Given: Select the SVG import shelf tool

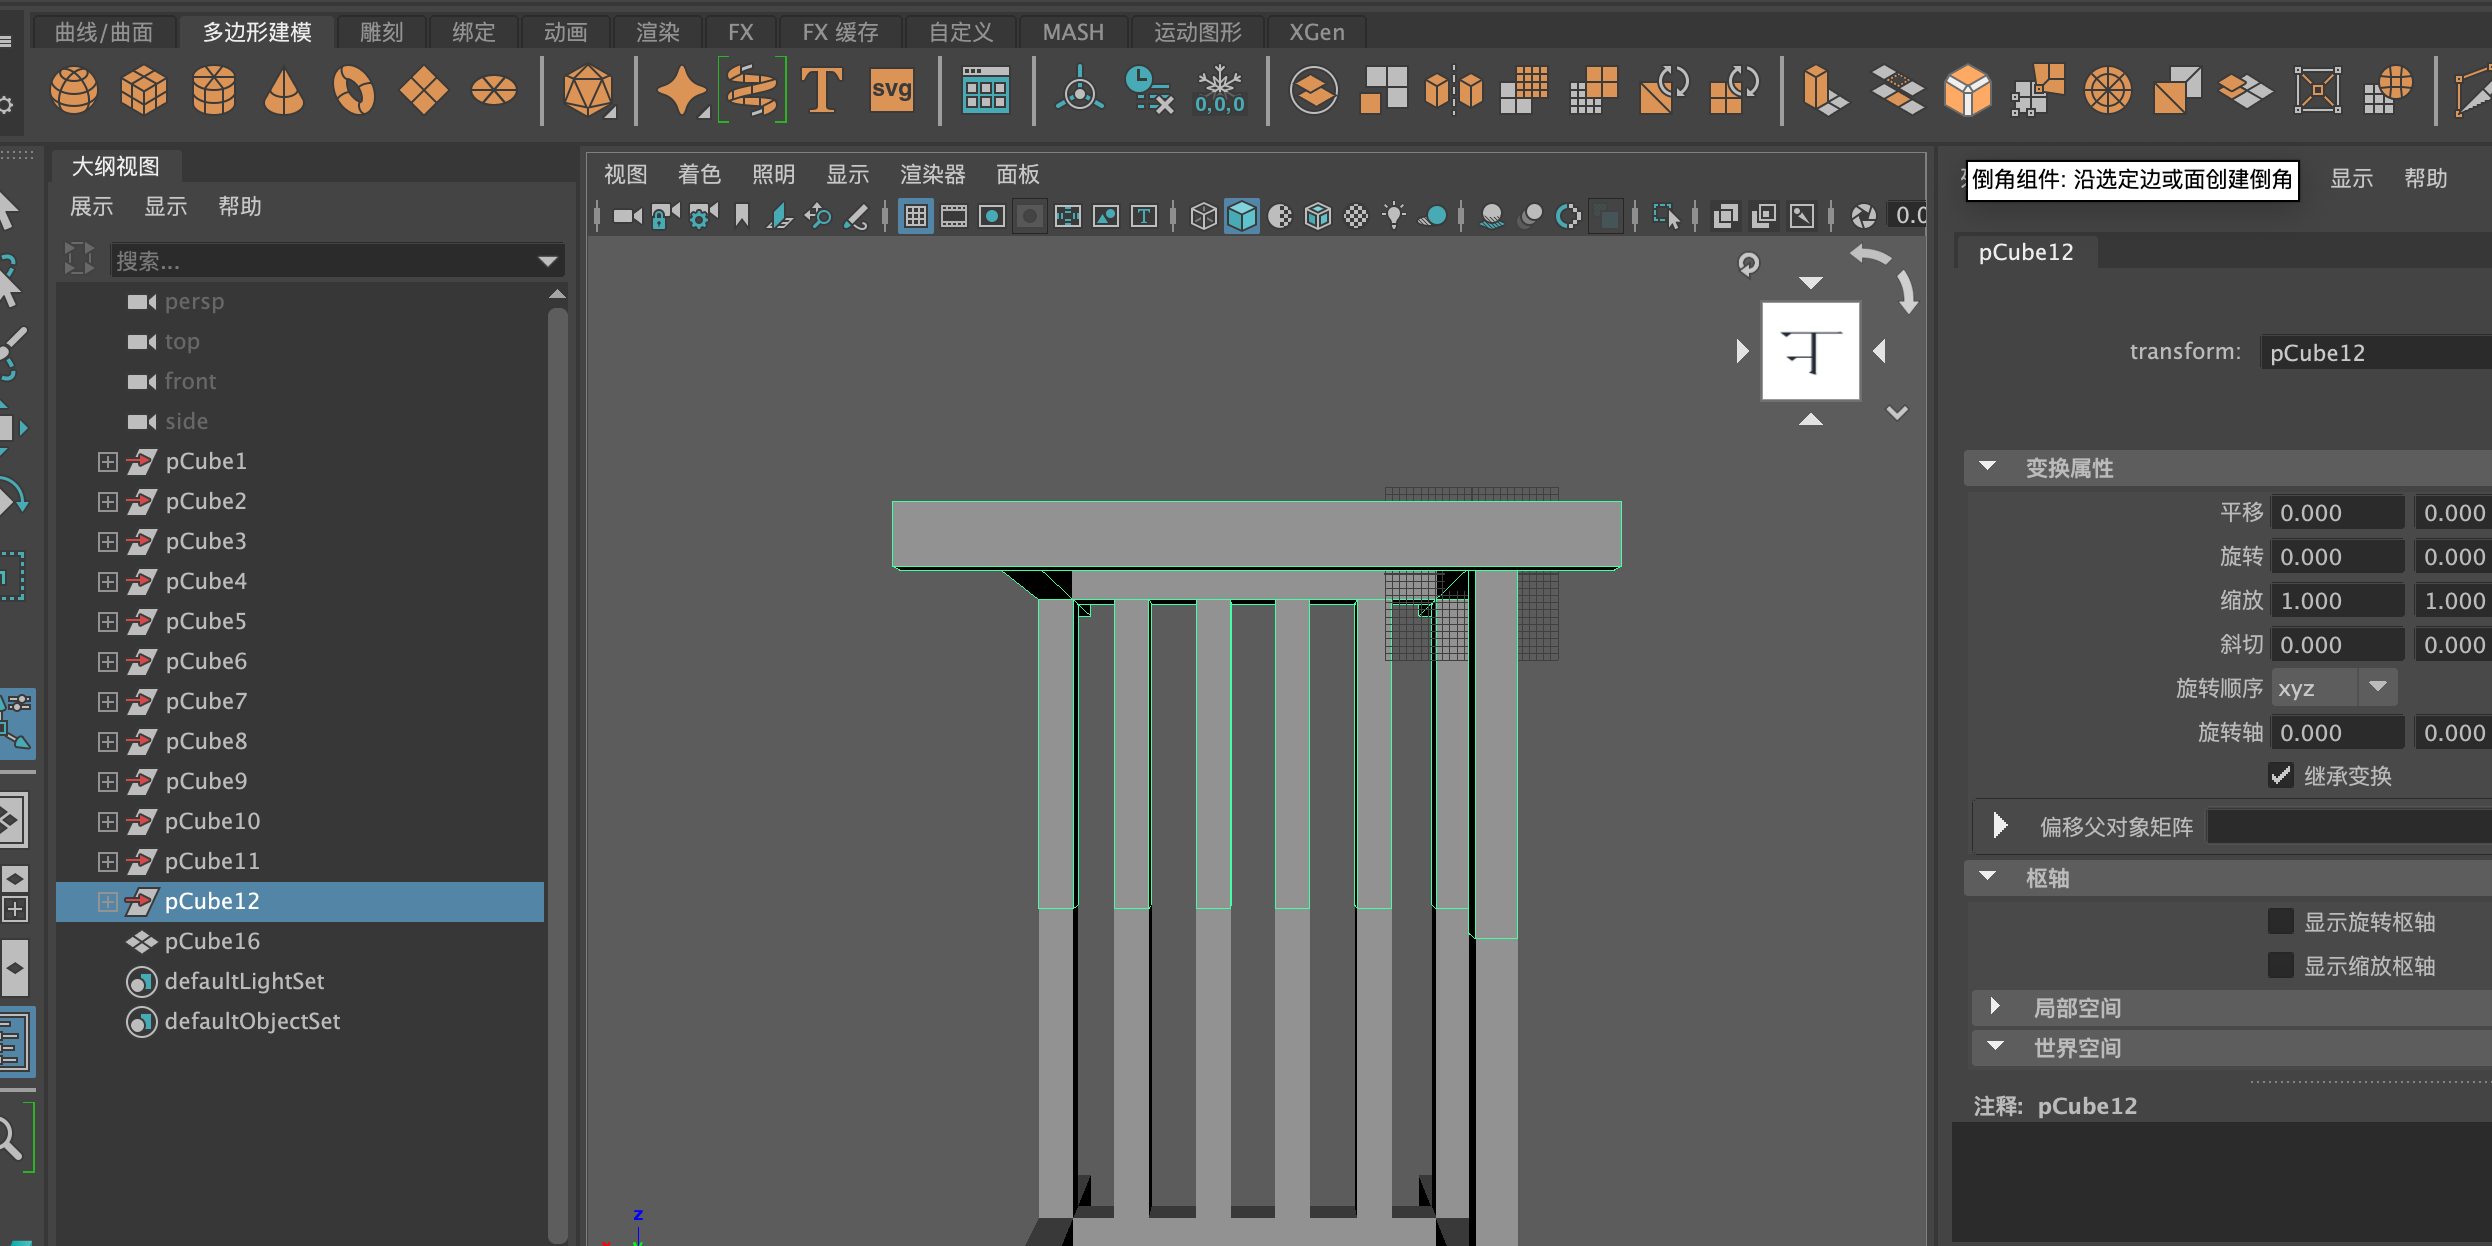Looking at the screenshot, I should pos(891,91).
